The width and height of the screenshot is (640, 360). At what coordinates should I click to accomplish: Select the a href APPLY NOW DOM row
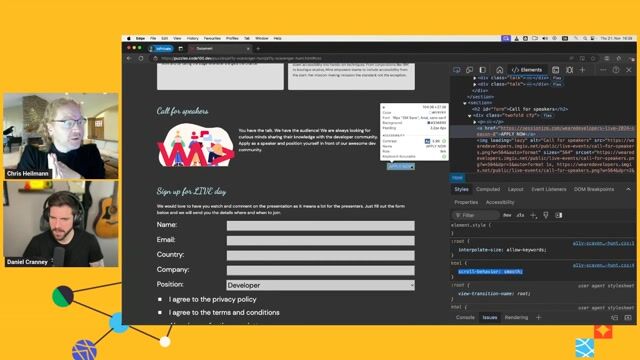click(543, 131)
